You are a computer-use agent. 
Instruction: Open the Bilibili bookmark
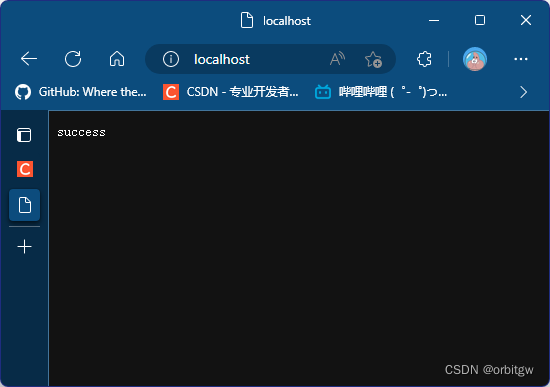click(381, 92)
